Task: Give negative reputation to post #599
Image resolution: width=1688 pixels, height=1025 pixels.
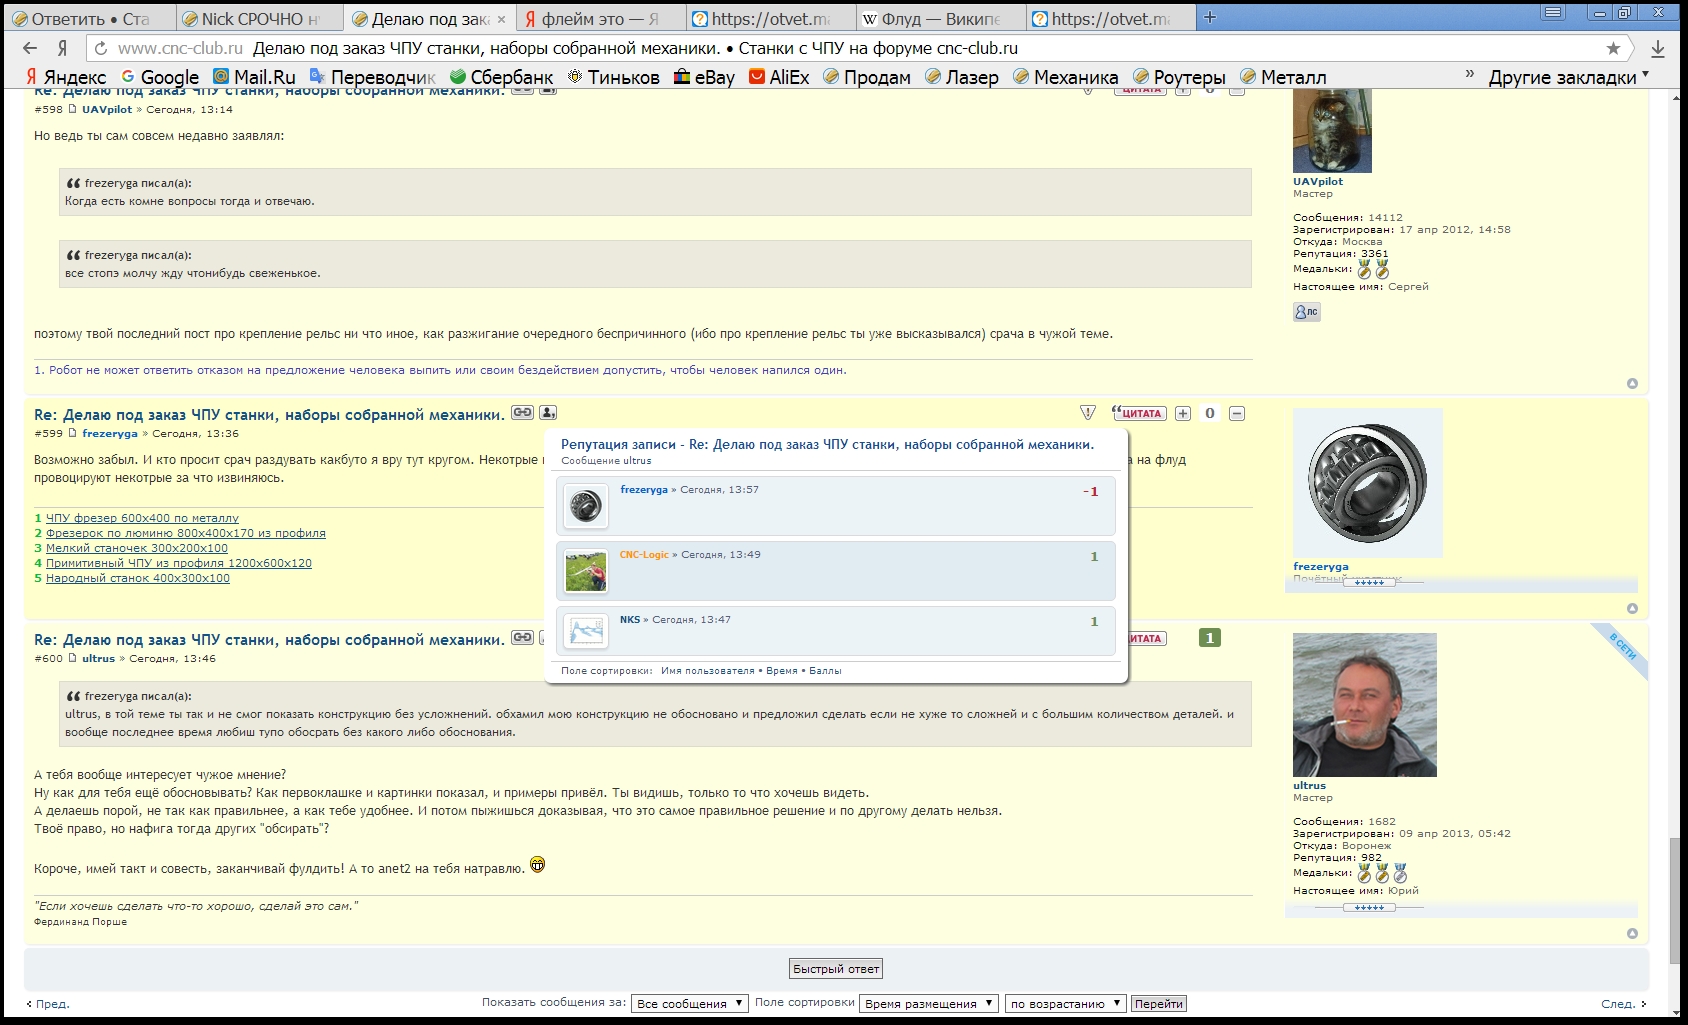Action: 1237,413
